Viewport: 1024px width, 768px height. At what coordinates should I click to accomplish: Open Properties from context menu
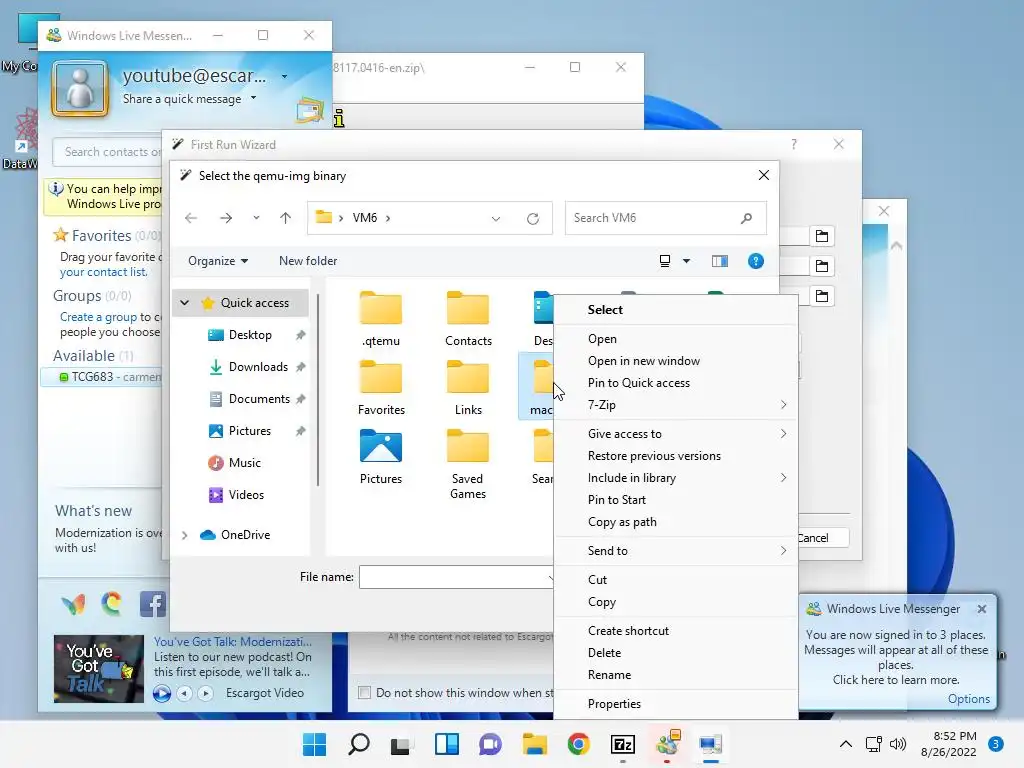pyautogui.click(x=675, y=704)
